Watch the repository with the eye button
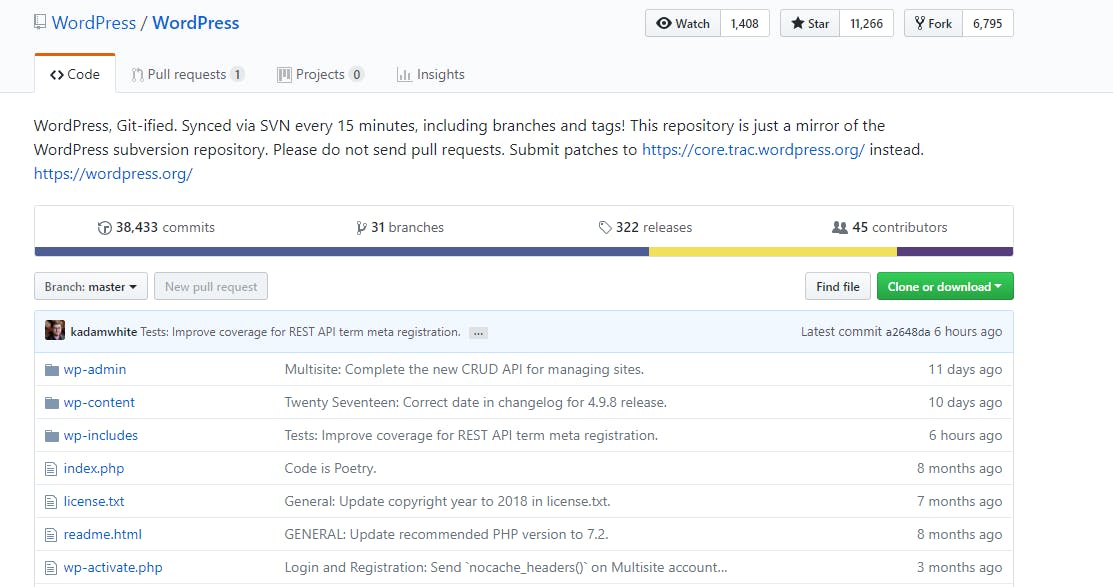 point(683,23)
